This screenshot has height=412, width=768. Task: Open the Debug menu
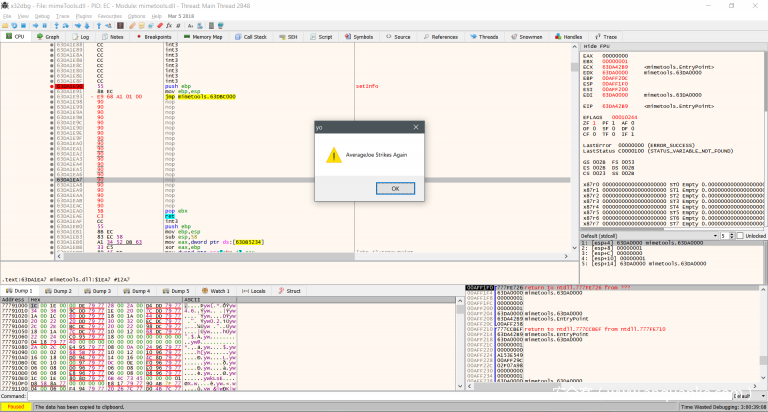(x=43, y=16)
